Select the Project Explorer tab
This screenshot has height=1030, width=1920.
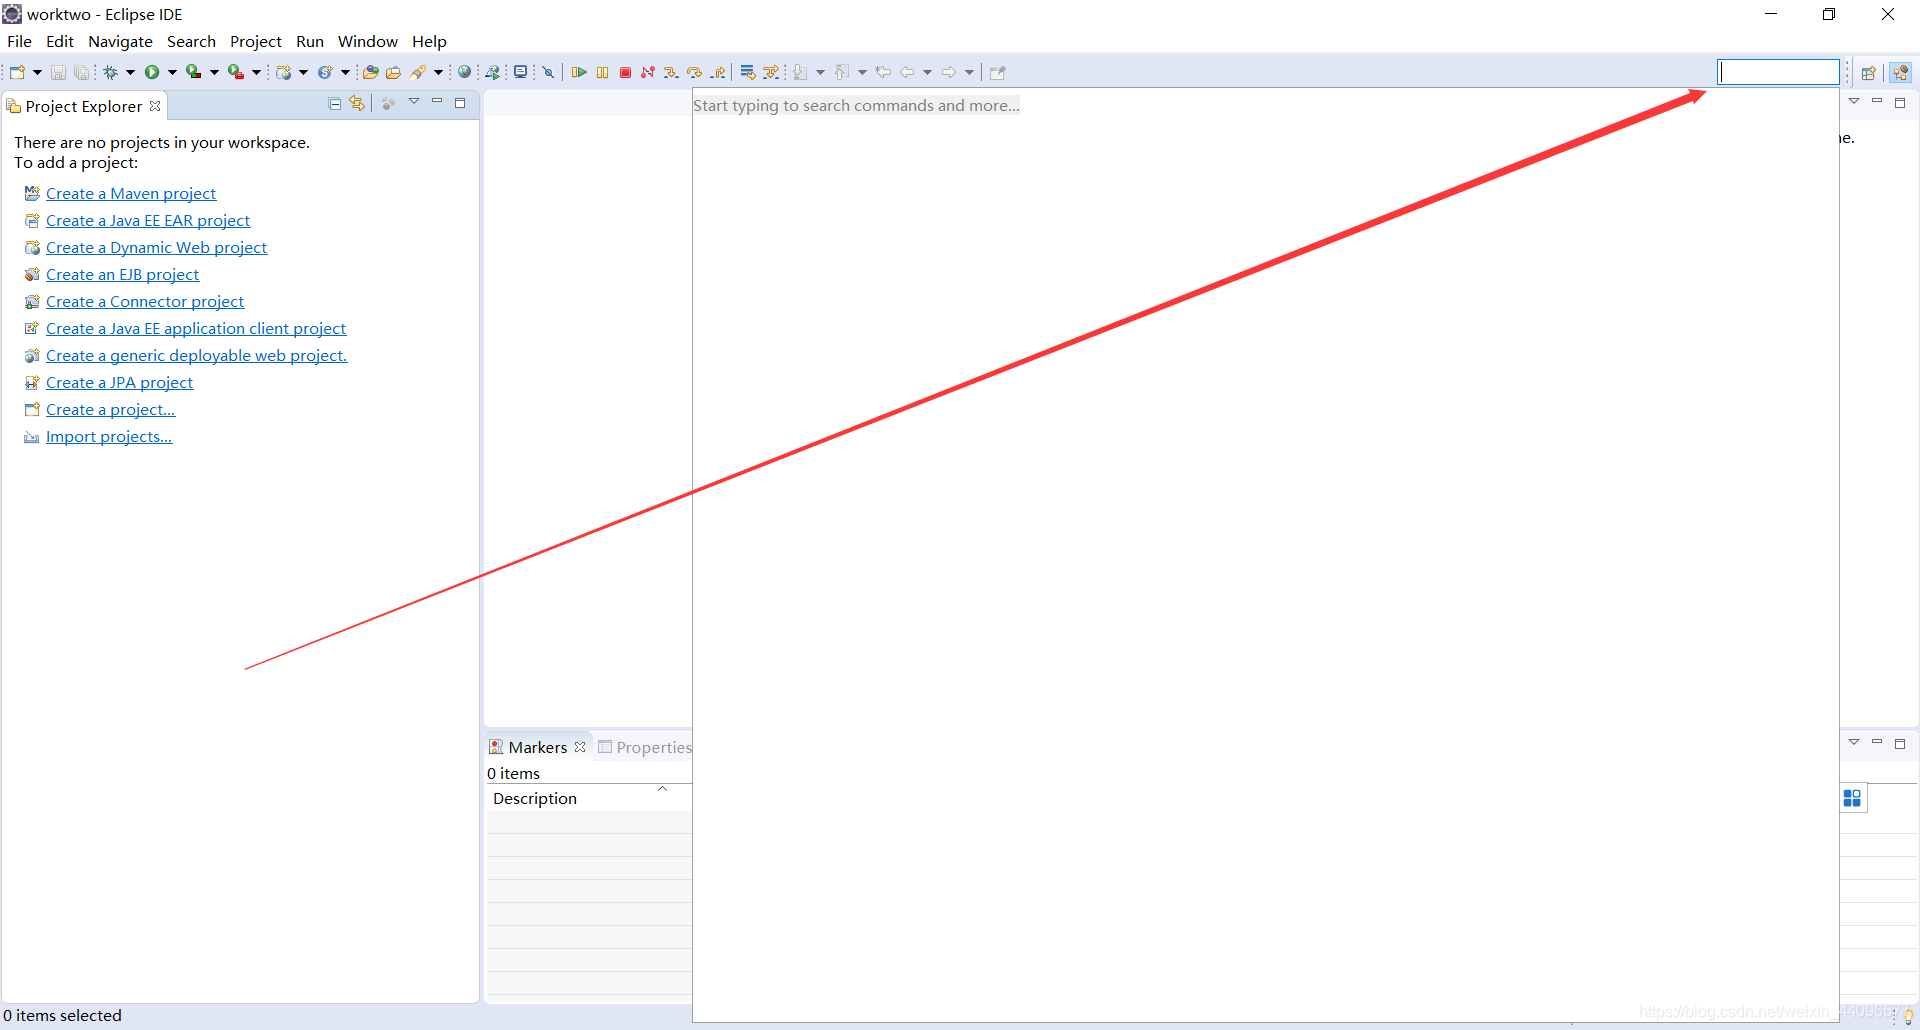point(83,106)
